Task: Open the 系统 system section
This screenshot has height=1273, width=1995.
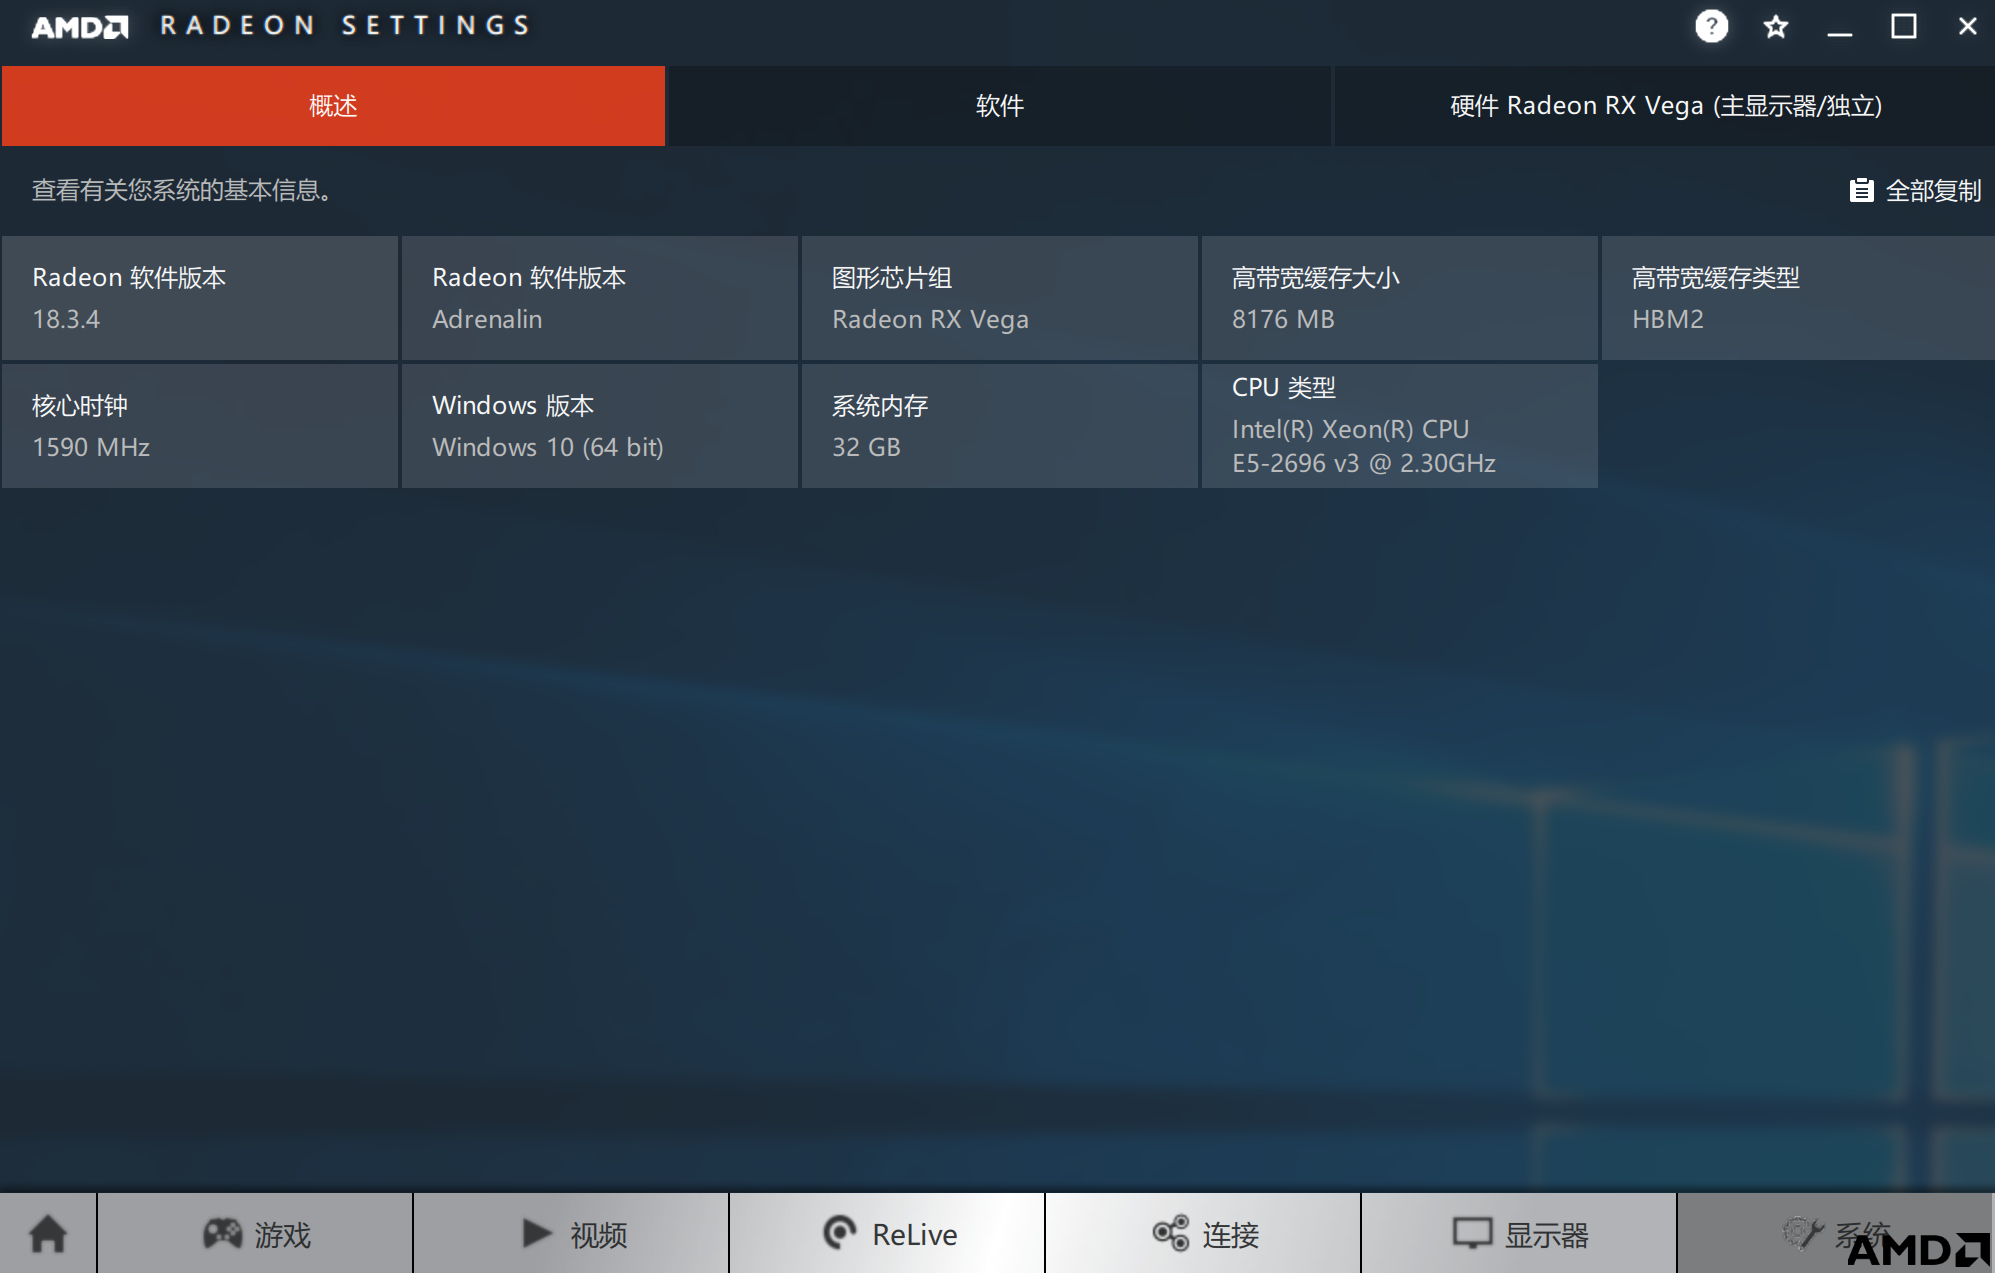Action: click(x=1836, y=1233)
